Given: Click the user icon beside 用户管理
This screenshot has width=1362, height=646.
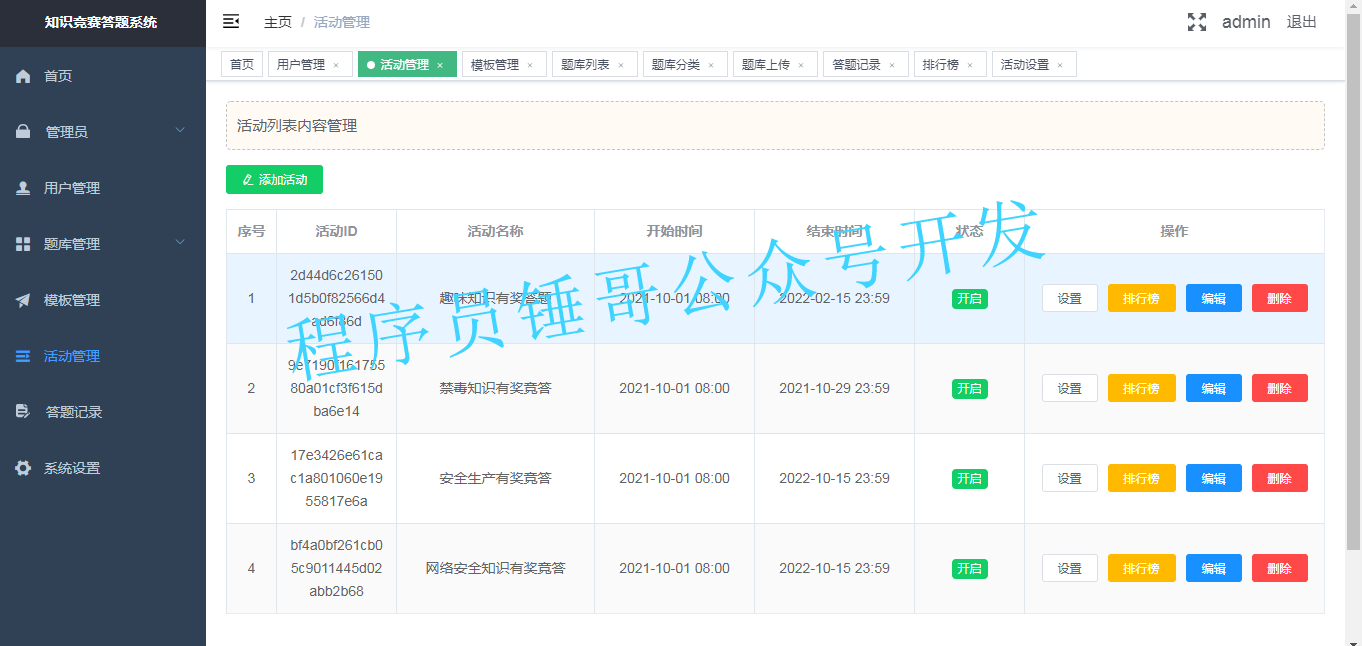Looking at the screenshot, I should pos(23,188).
